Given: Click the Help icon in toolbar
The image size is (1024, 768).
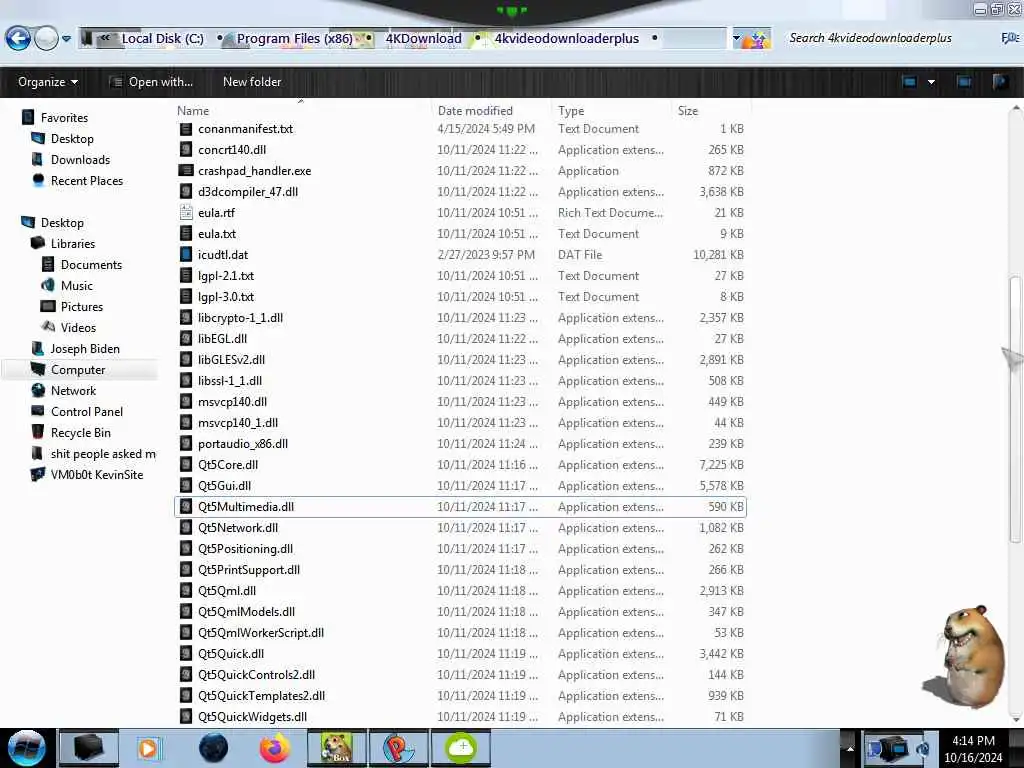Looking at the screenshot, I should (1000, 82).
